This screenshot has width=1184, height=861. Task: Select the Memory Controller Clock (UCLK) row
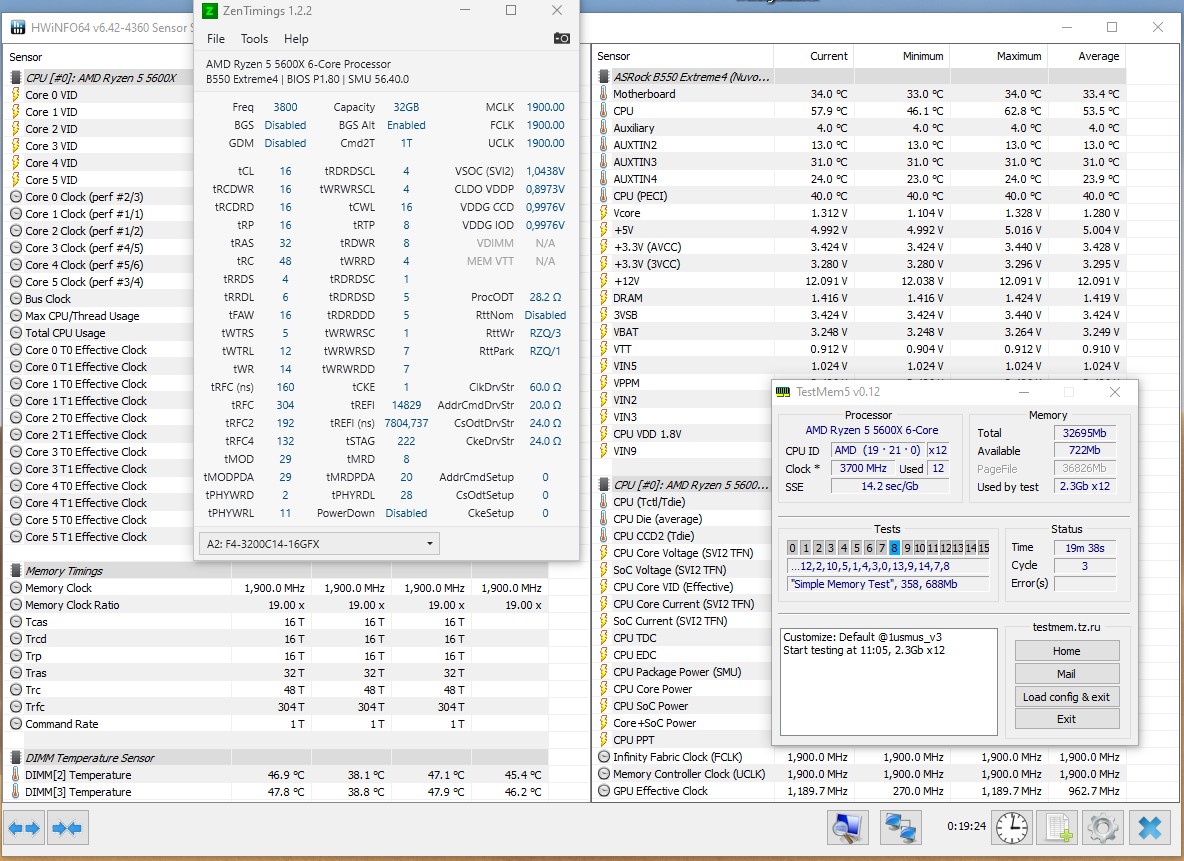click(x=860, y=773)
